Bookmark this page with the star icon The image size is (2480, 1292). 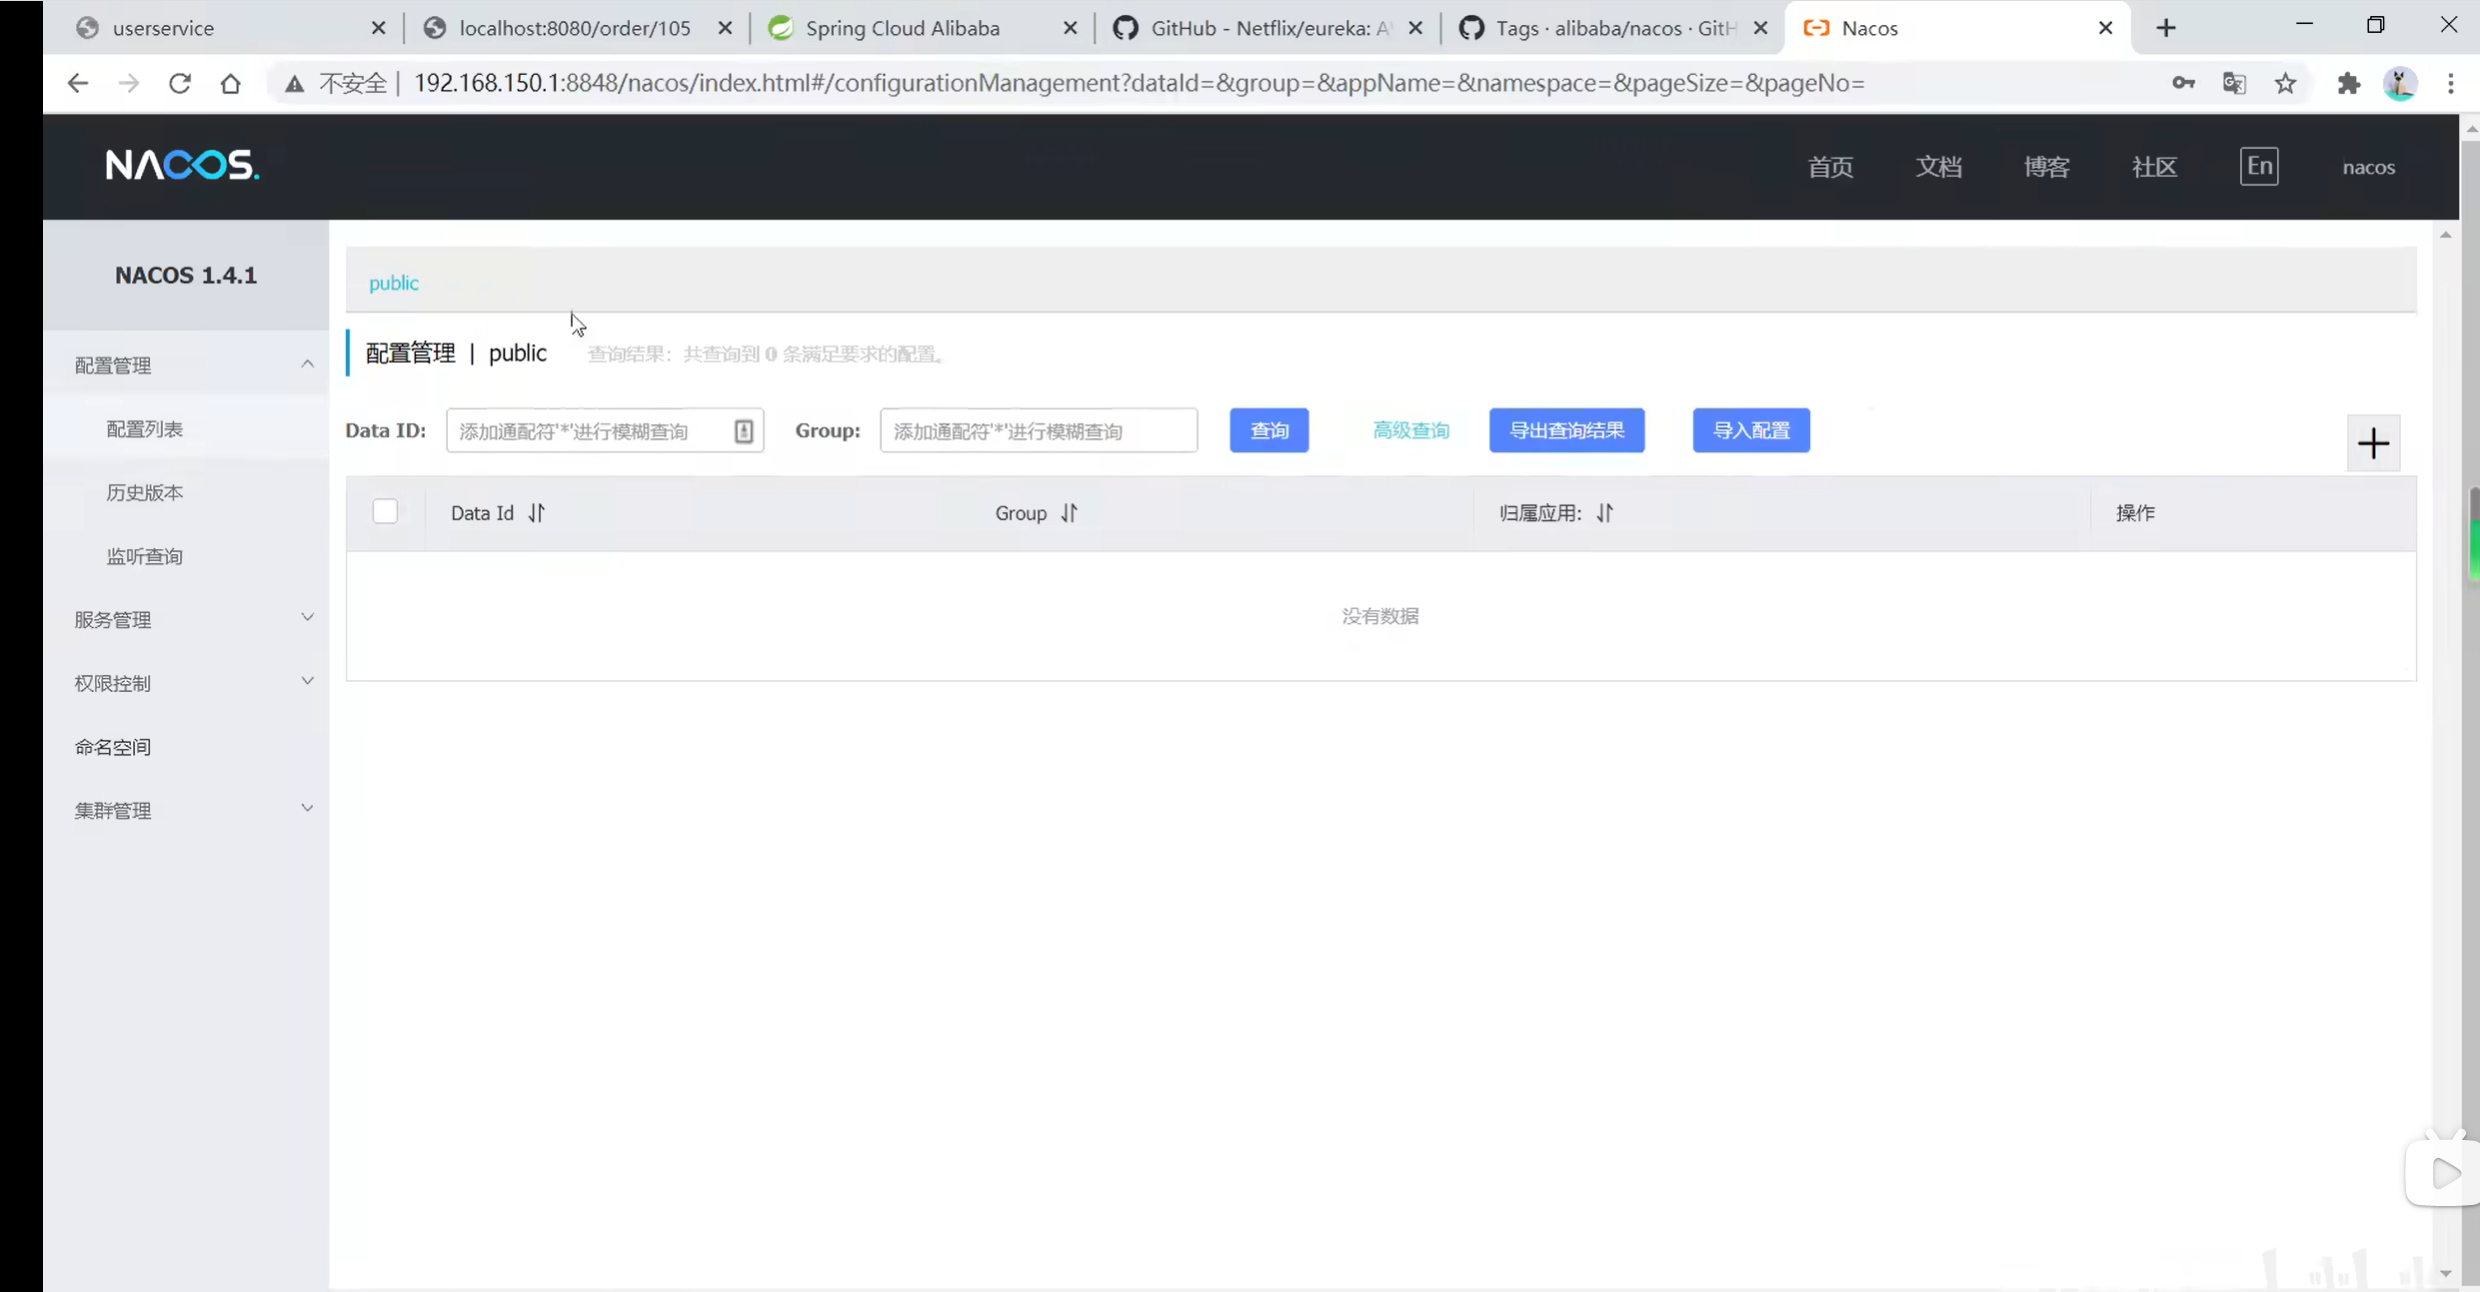(2286, 83)
